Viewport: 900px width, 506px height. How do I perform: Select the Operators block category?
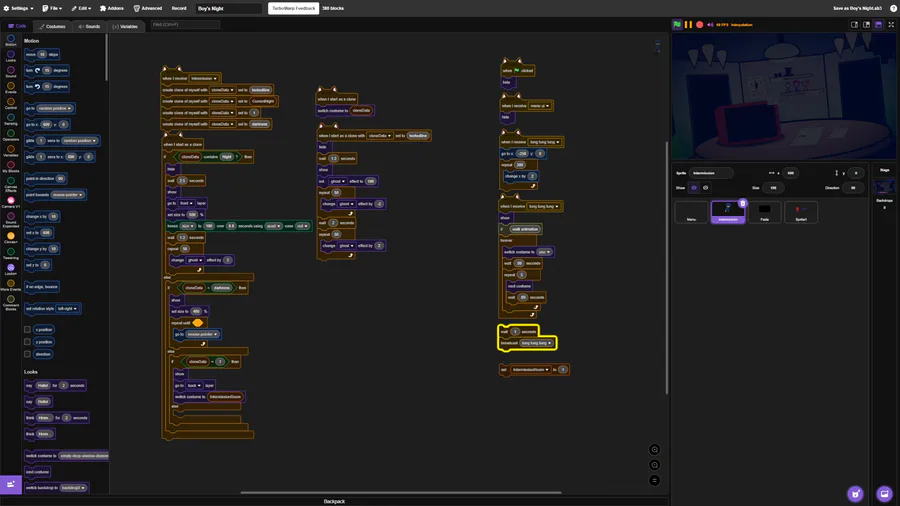click(10, 135)
